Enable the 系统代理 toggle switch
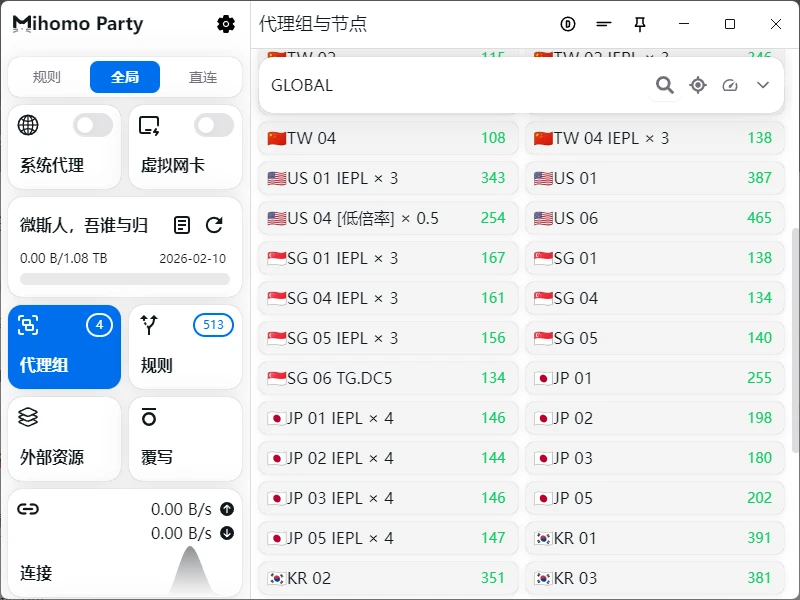 click(93, 125)
